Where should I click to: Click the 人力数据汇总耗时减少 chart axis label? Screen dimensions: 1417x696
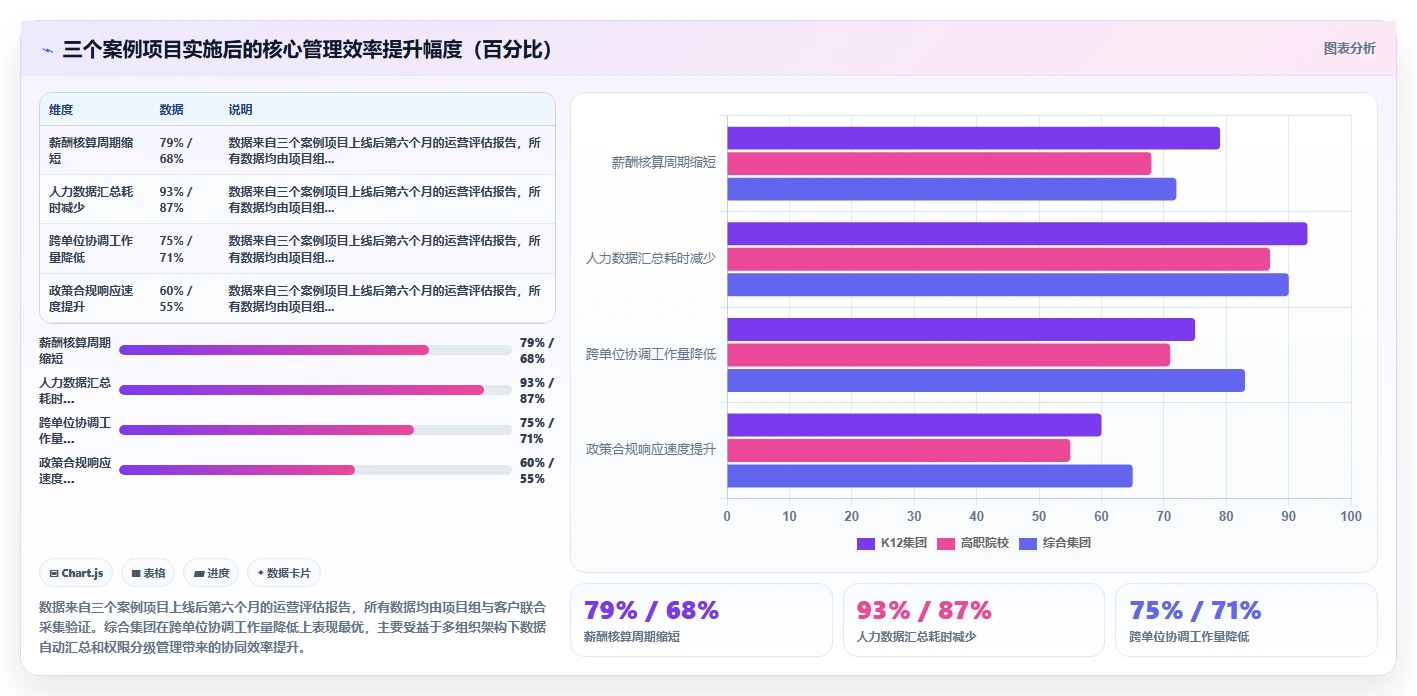[x=651, y=258]
